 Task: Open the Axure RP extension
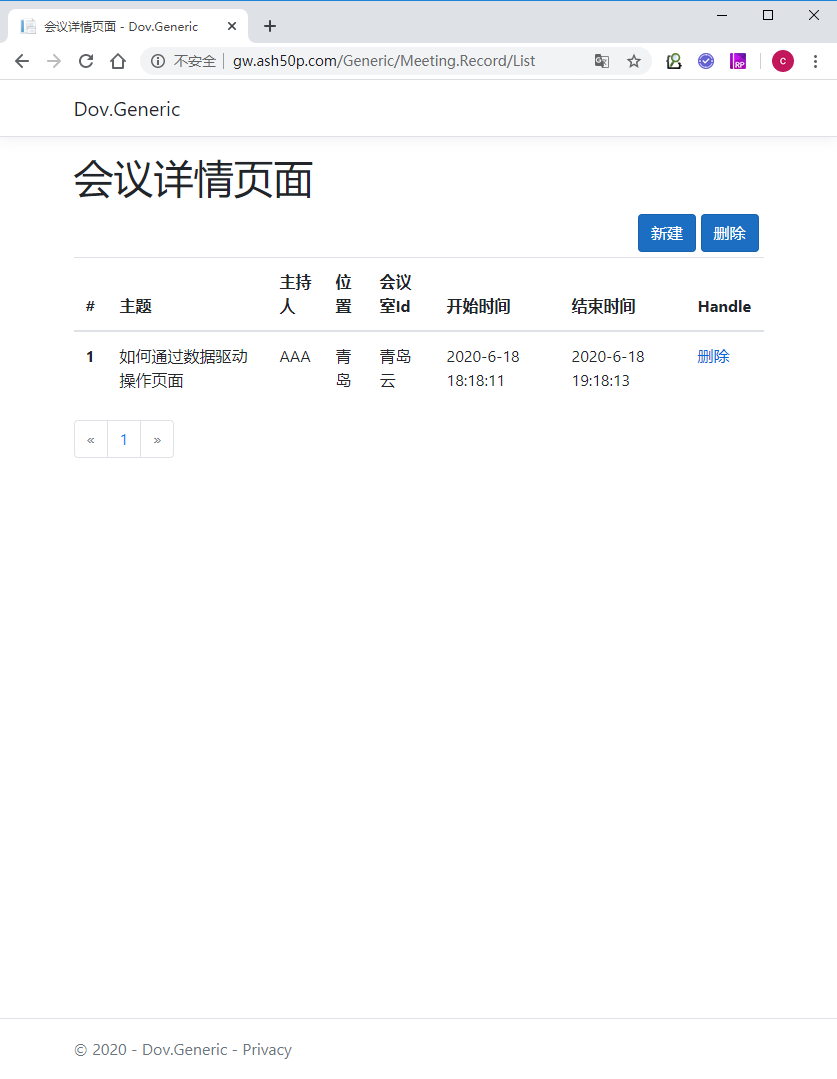(738, 61)
